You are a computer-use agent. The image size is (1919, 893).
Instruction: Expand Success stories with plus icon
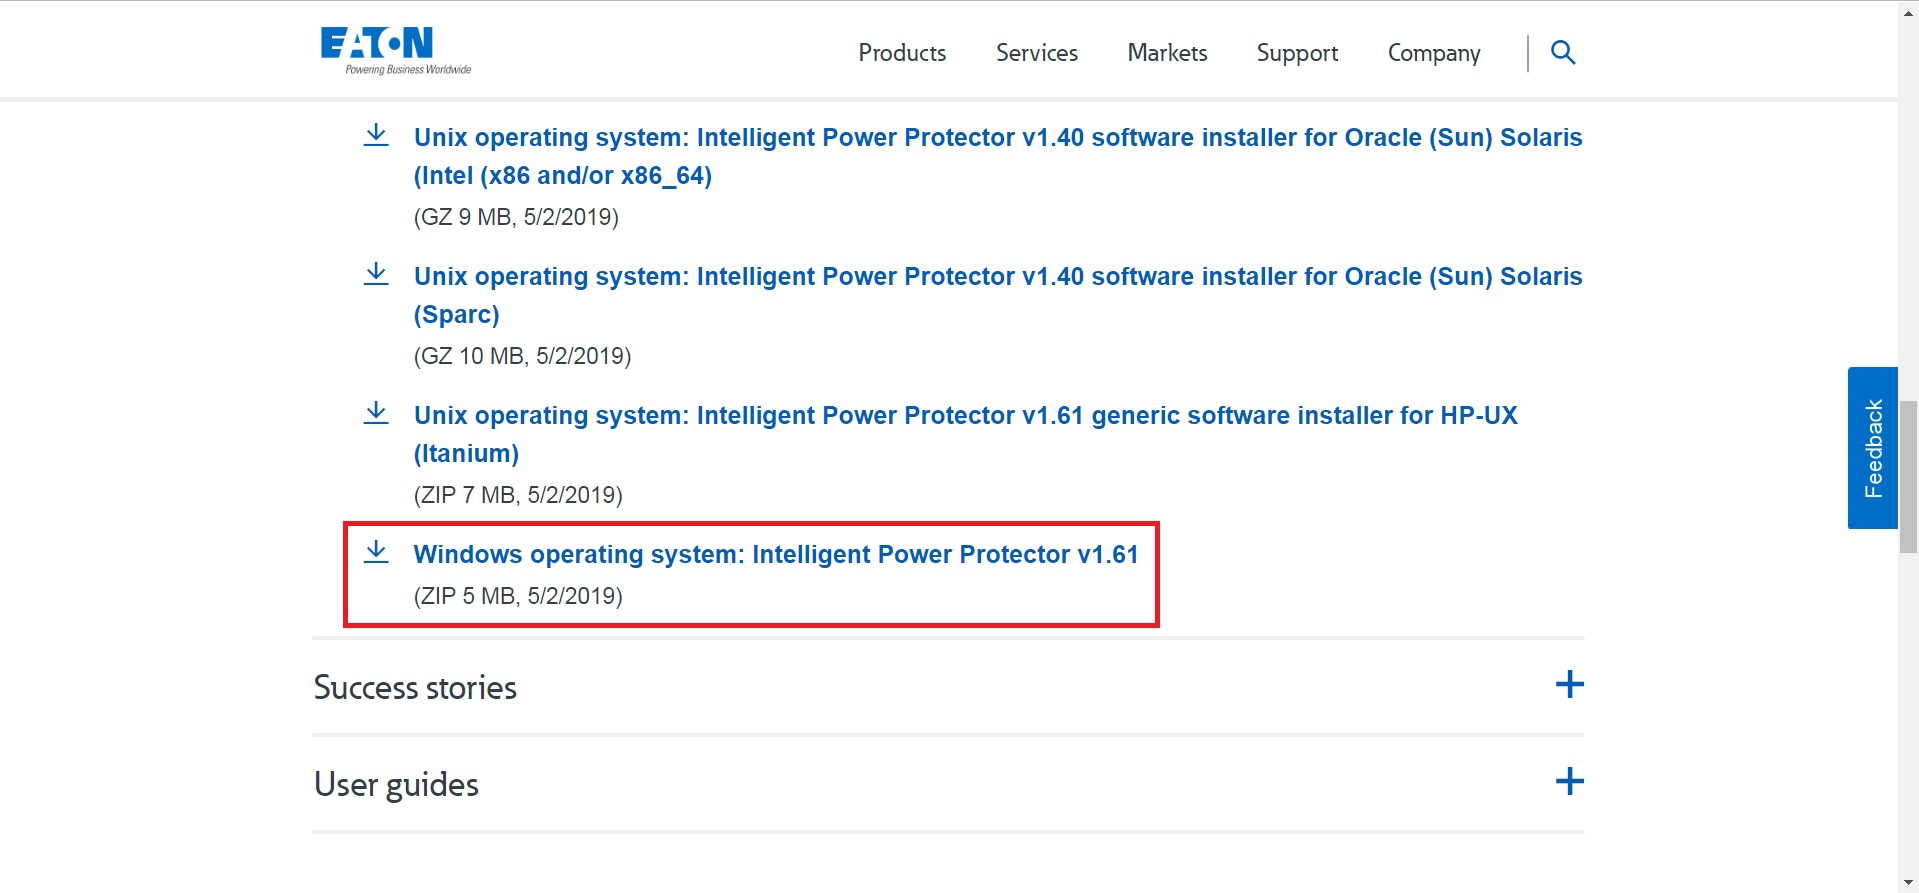pyautogui.click(x=1569, y=685)
